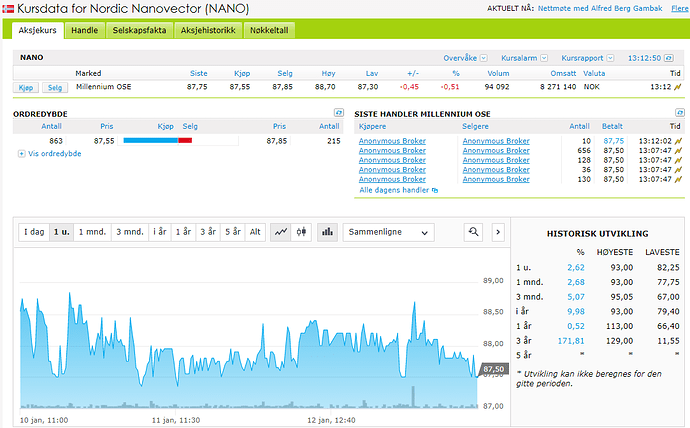This screenshot has height=428, width=690.
Task: Switch to the Aksjekurs tab
Action: pyautogui.click(x=38, y=30)
